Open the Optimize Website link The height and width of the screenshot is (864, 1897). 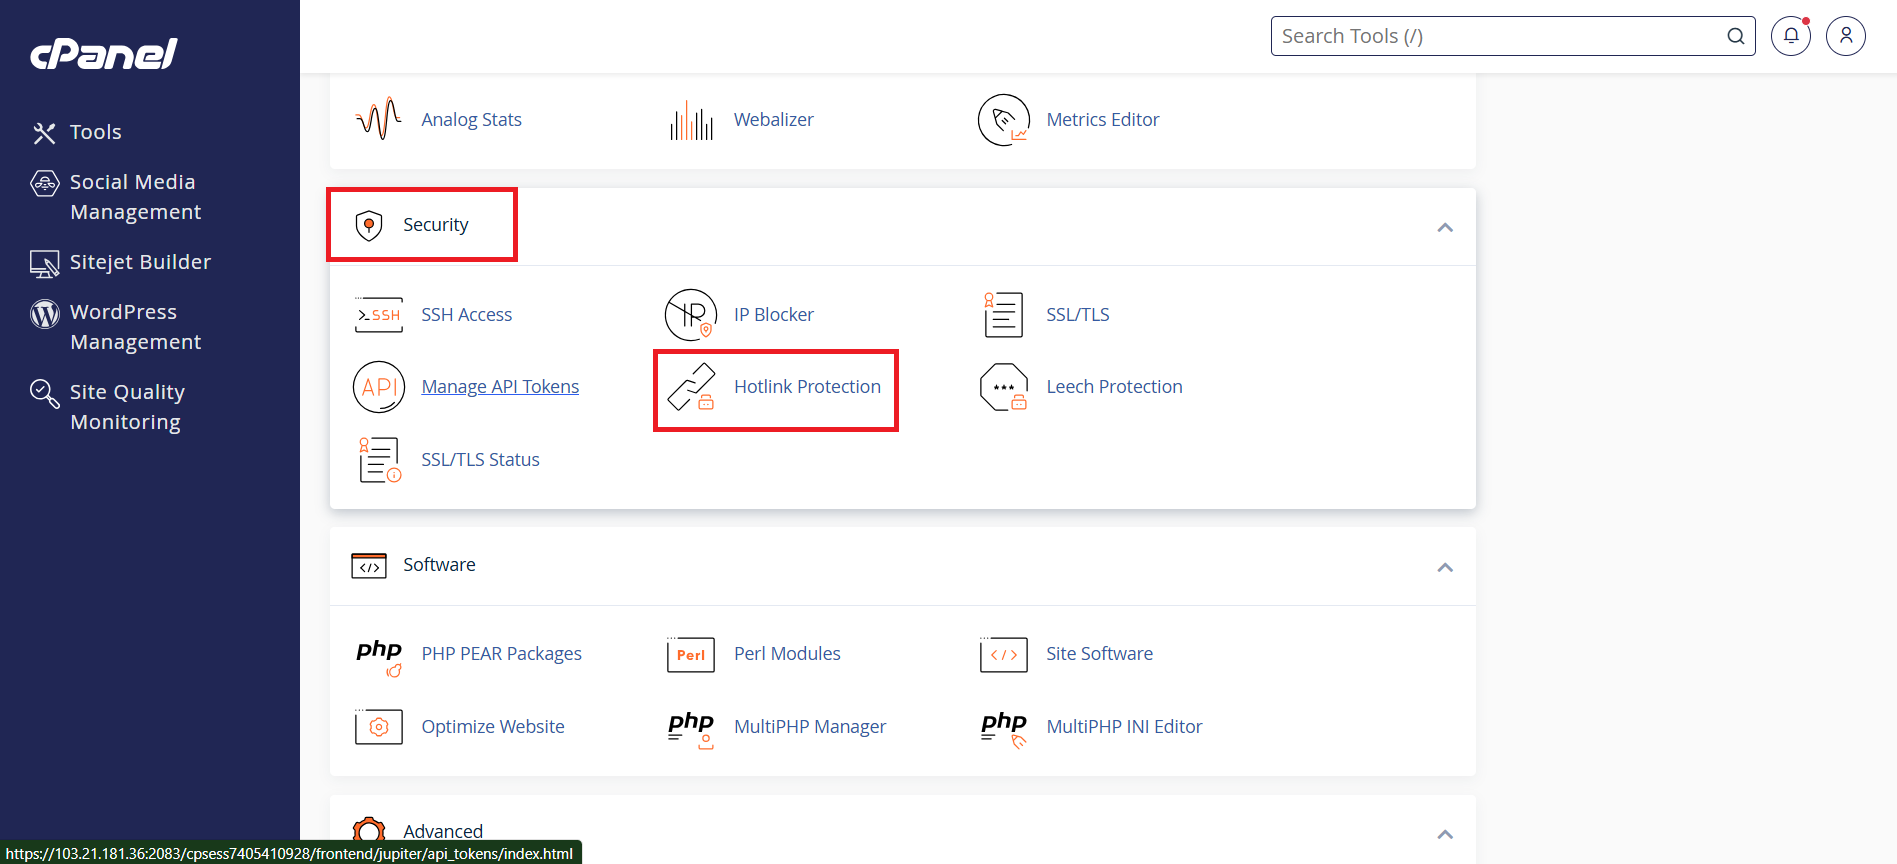click(493, 727)
